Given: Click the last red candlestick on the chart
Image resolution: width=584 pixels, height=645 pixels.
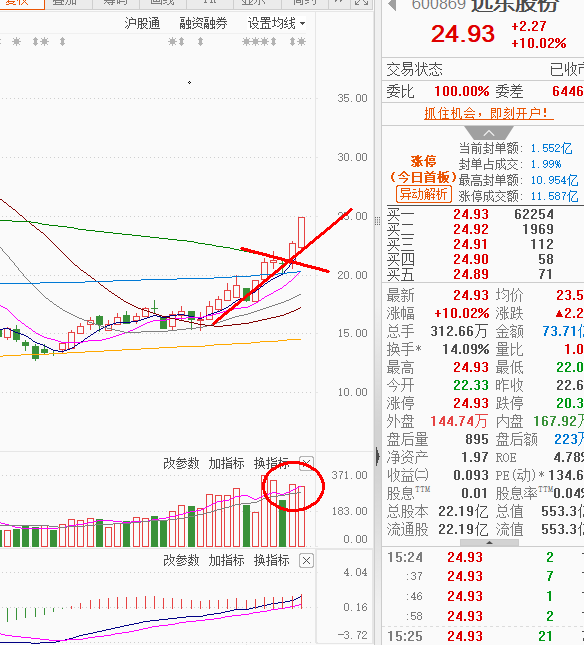Looking at the screenshot, I should (x=301, y=232).
